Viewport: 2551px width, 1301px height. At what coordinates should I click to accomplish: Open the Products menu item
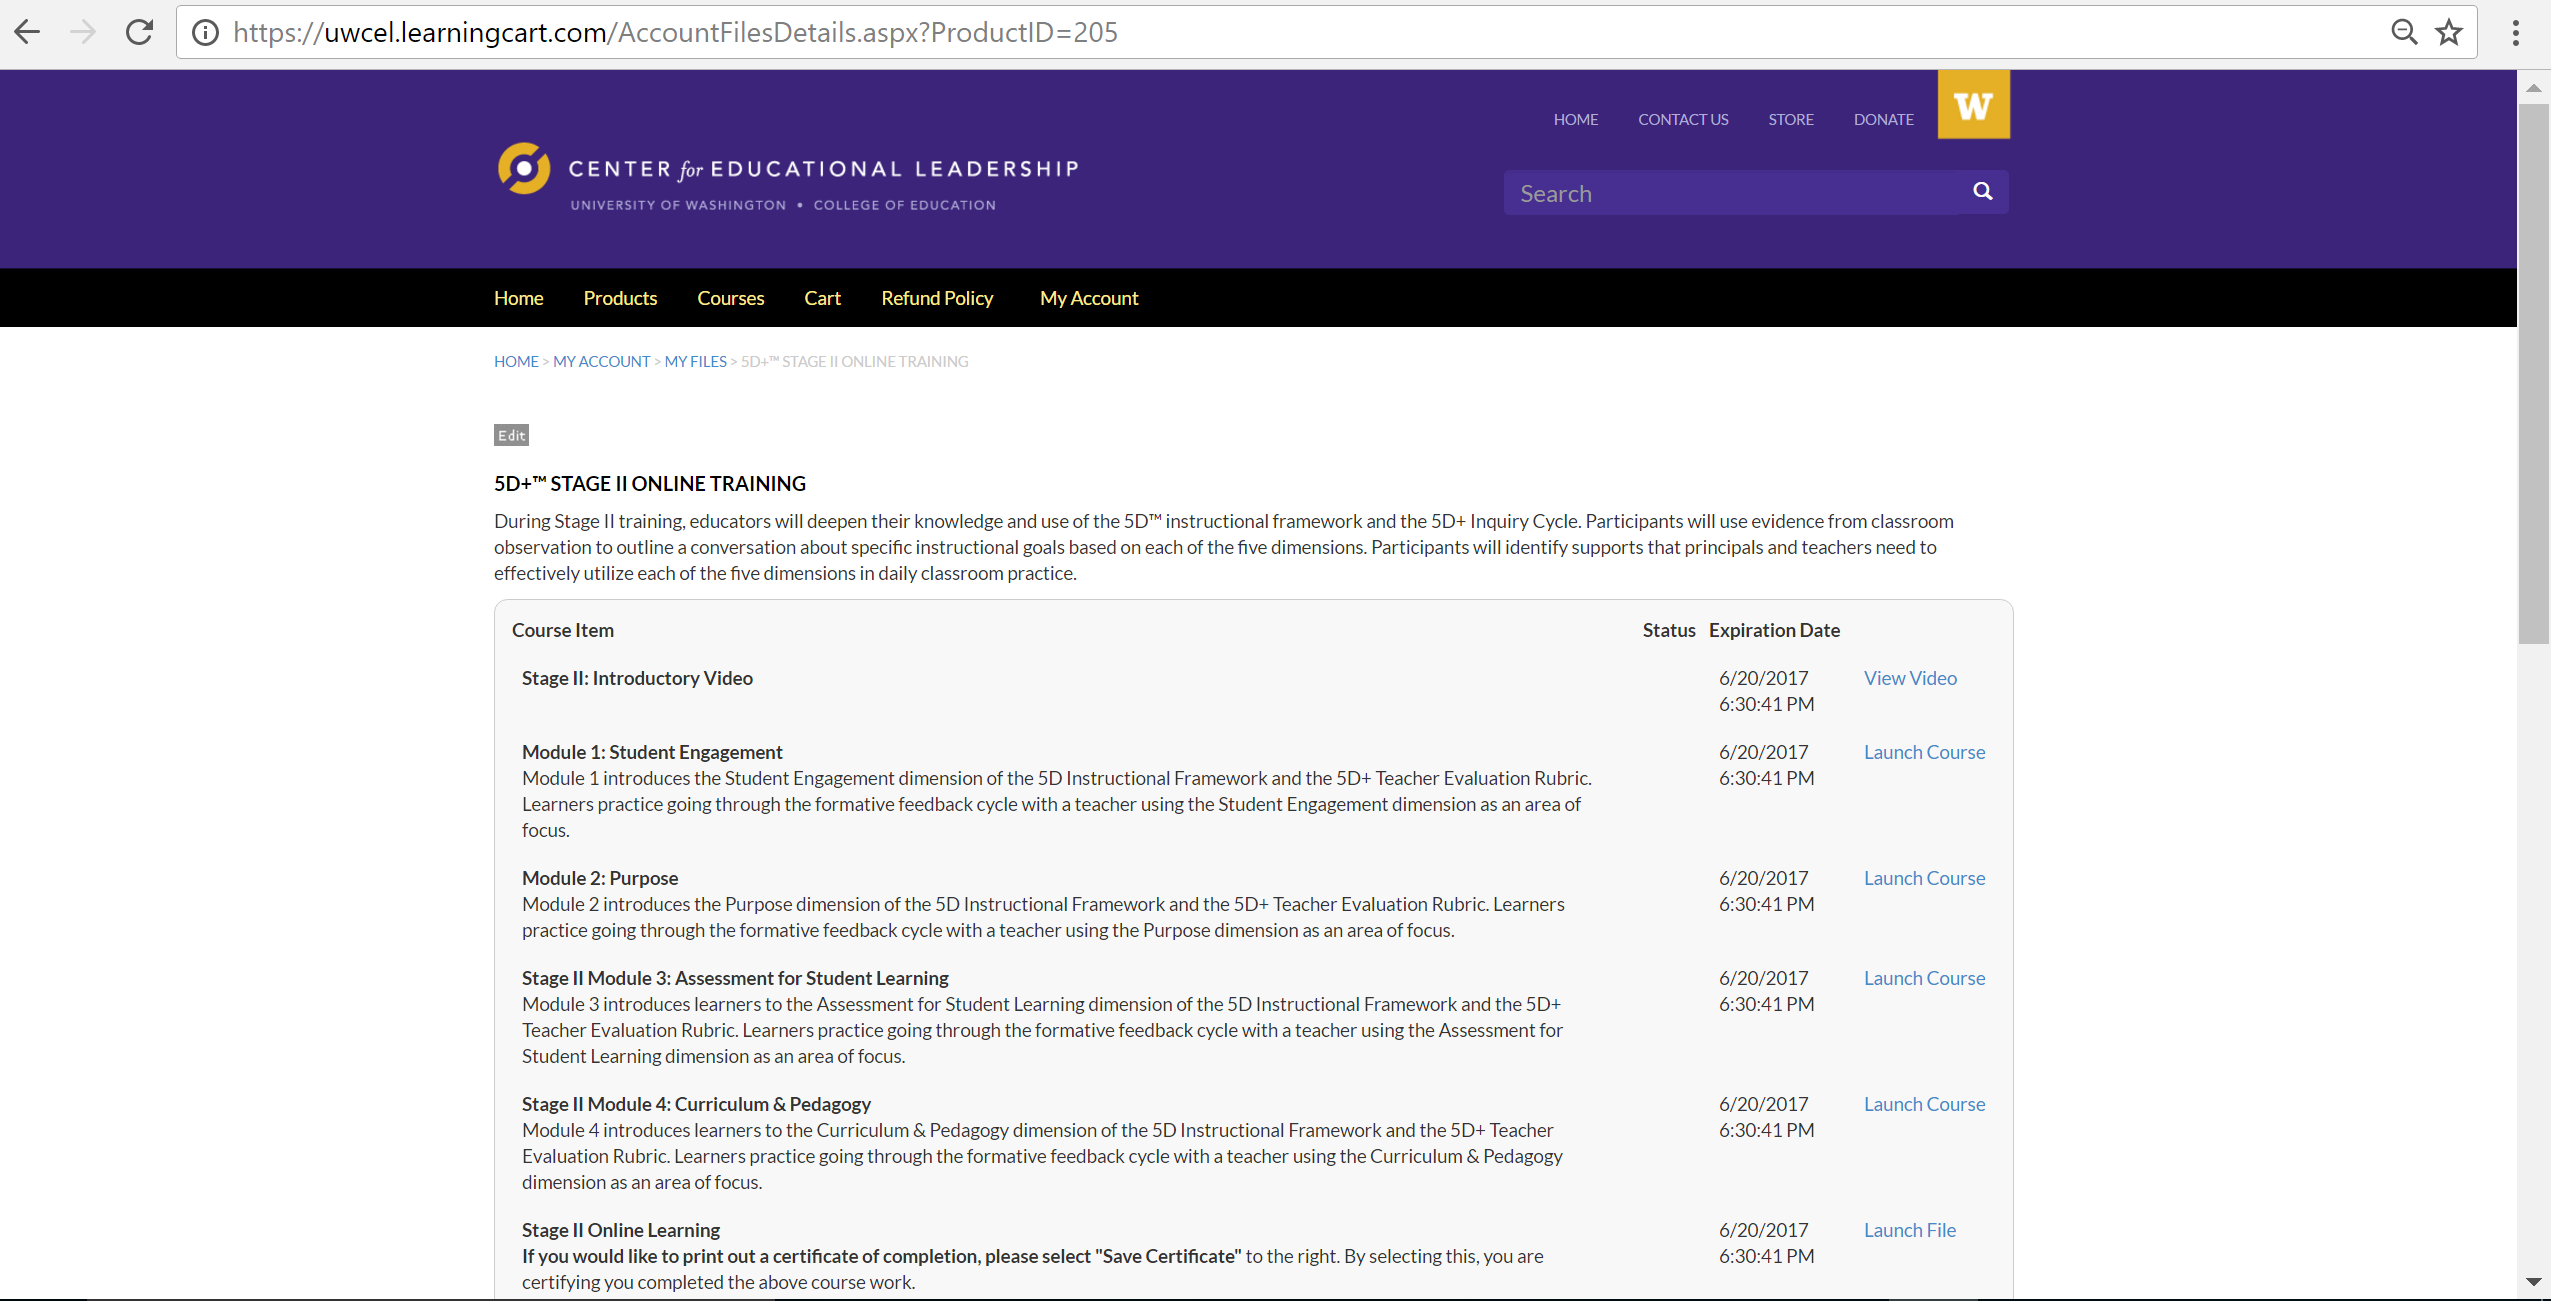coord(620,298)
